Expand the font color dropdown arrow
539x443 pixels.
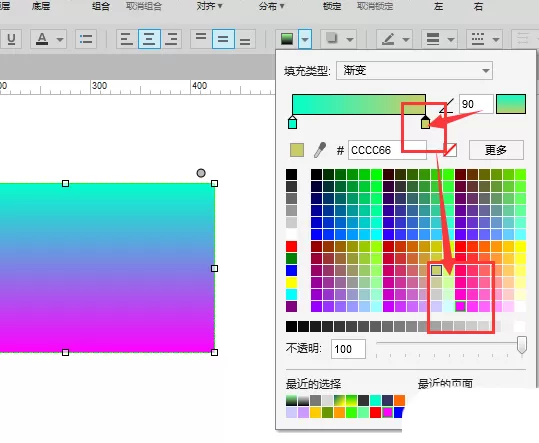pos(60,39)
